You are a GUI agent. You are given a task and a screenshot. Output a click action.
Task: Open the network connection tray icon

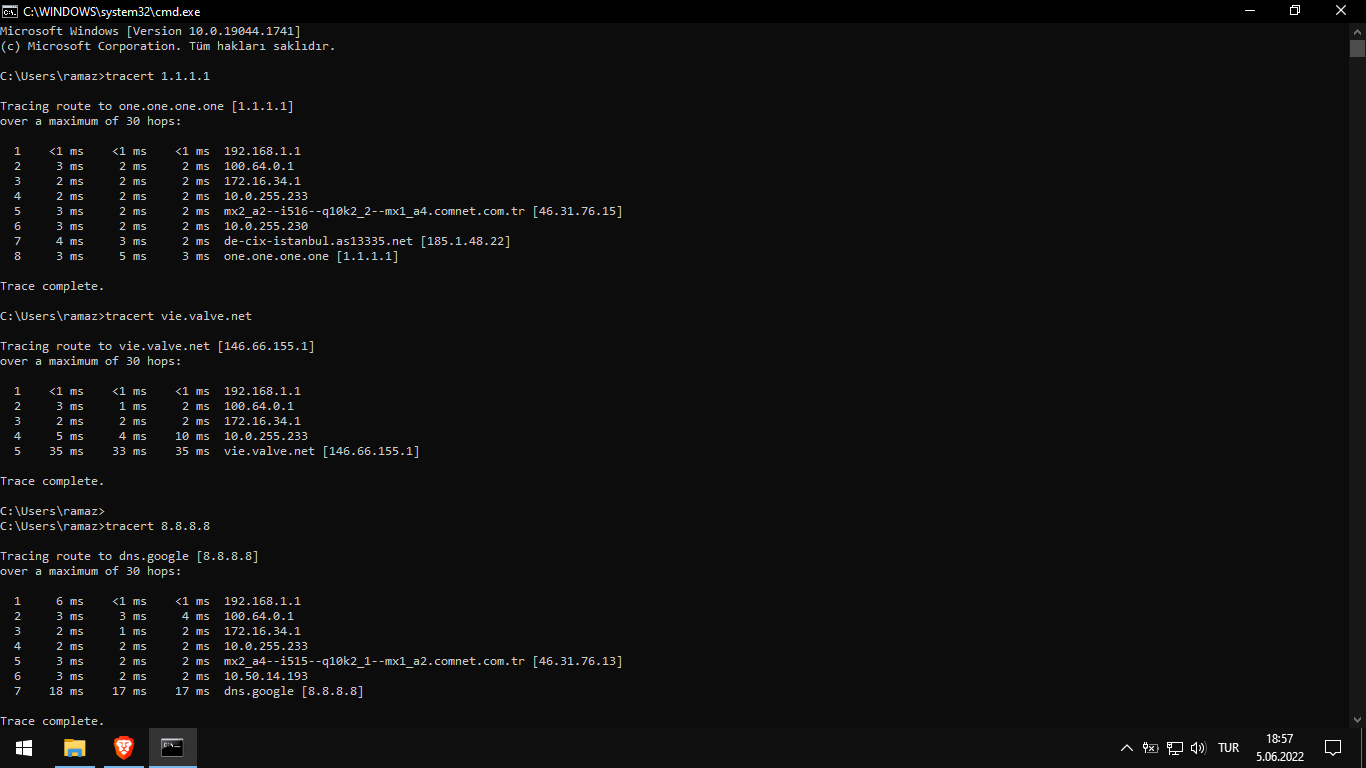[1175, 747]
